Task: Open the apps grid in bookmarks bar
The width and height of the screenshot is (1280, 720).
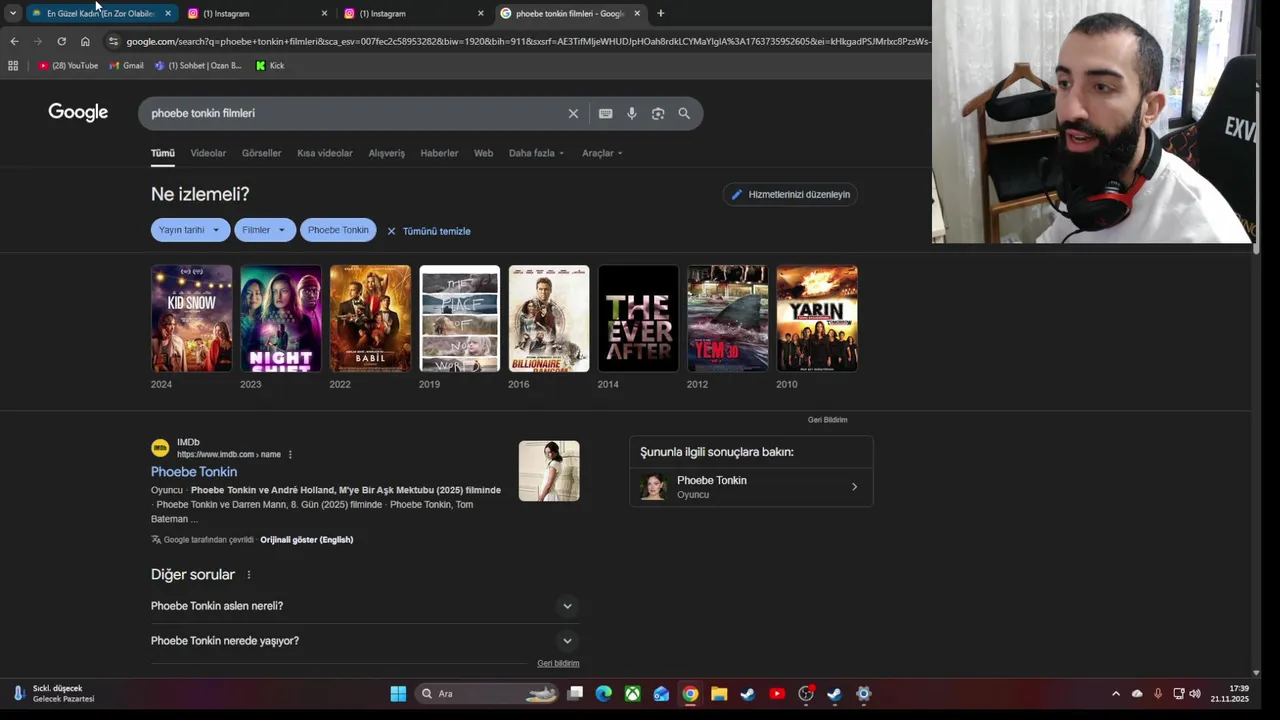Action: click(x=13, y=65)
